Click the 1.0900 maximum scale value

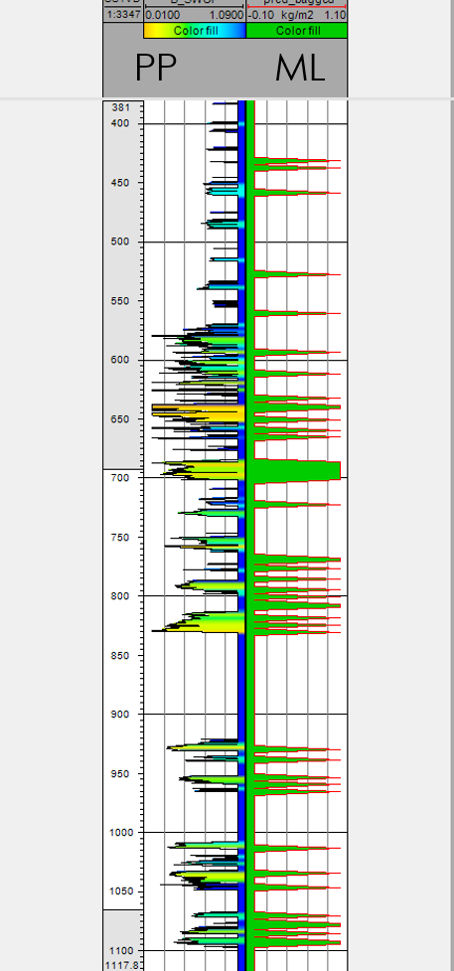point(227,14)
